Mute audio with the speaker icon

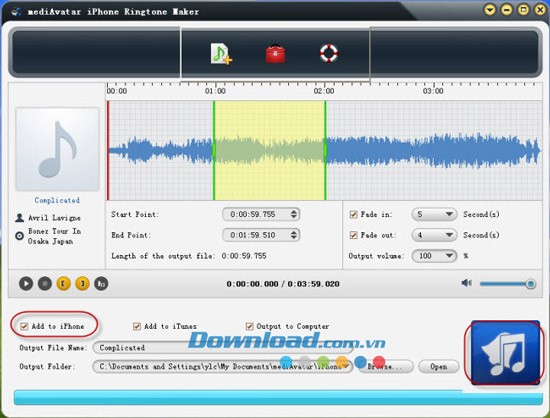click(467, 283)
